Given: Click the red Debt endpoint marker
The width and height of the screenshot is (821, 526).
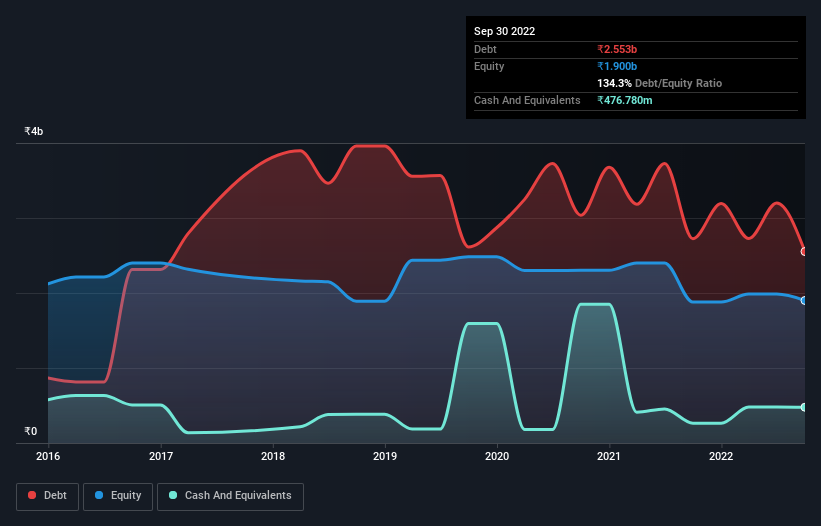Looking at the screenshot, I should 804,252.
